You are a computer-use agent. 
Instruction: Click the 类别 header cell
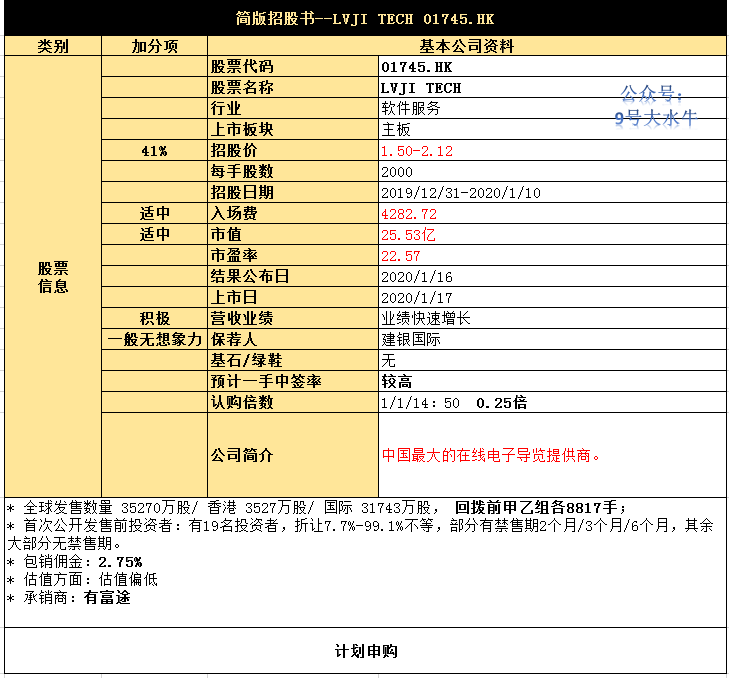[x=53, y=46]
